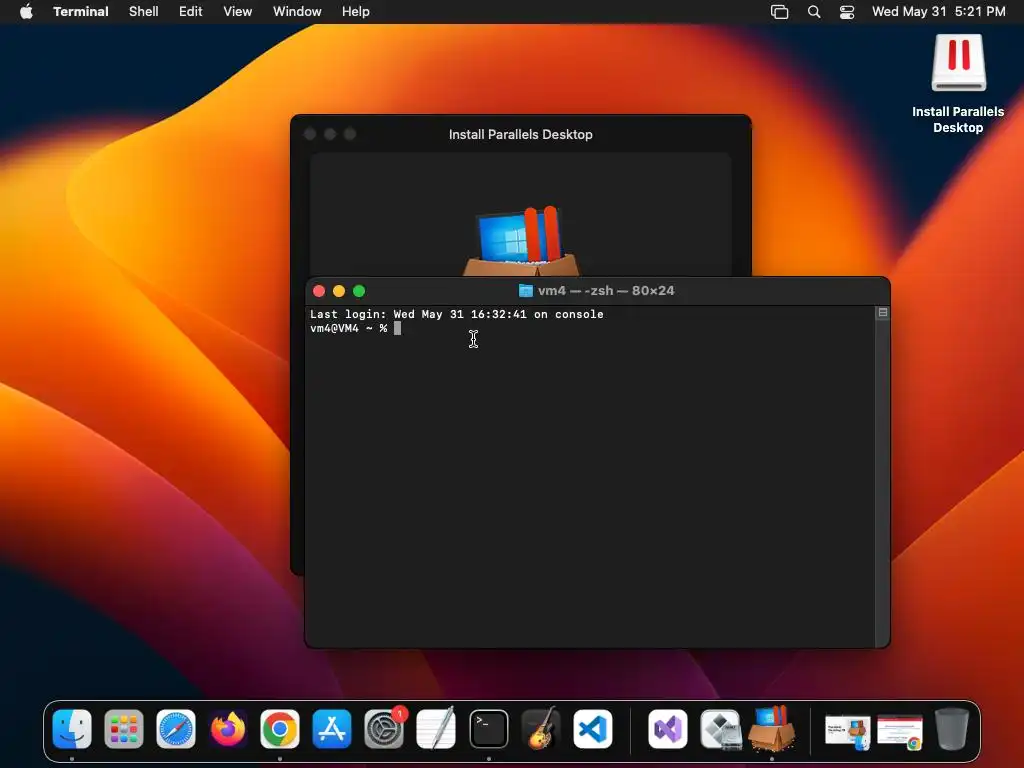The image size is (1024, 768).
Task: Open the minimized Finder window thumbnail in the Dock
Action: (x=848, y=731)
